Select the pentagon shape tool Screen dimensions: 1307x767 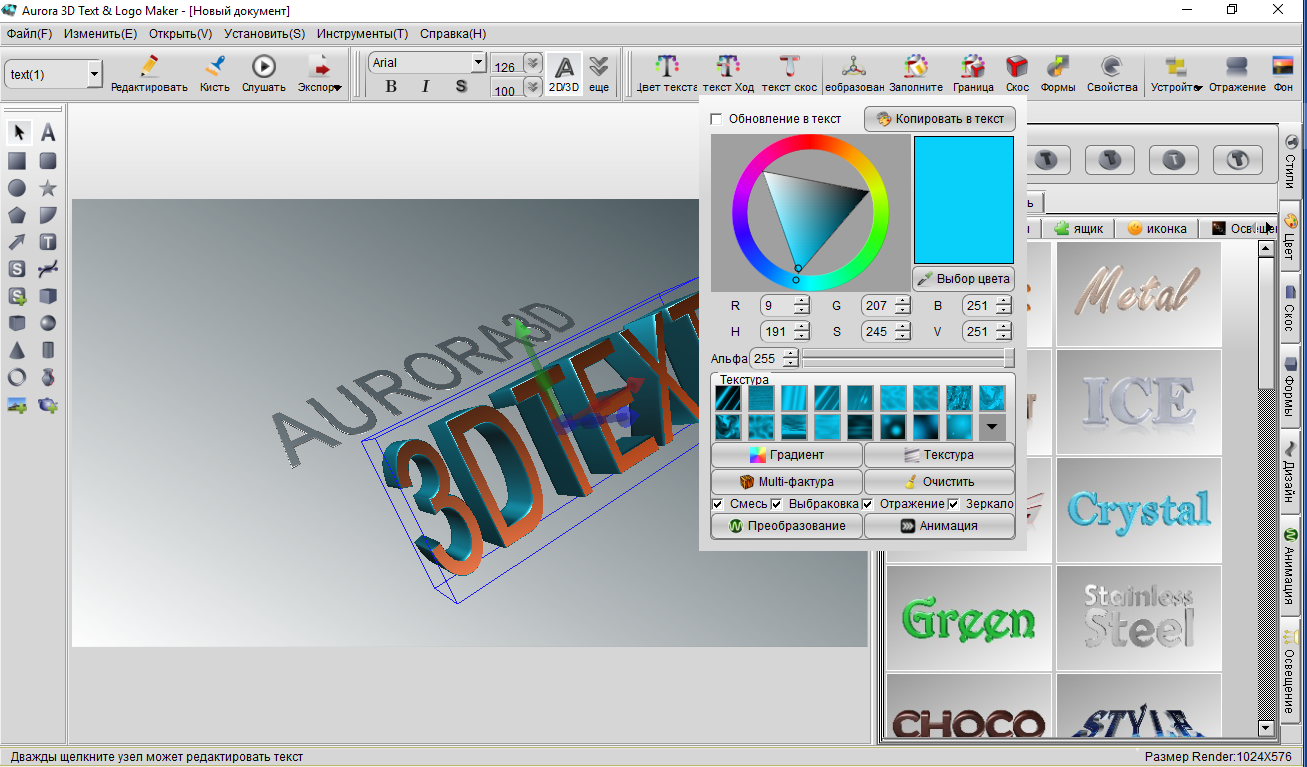17,215
